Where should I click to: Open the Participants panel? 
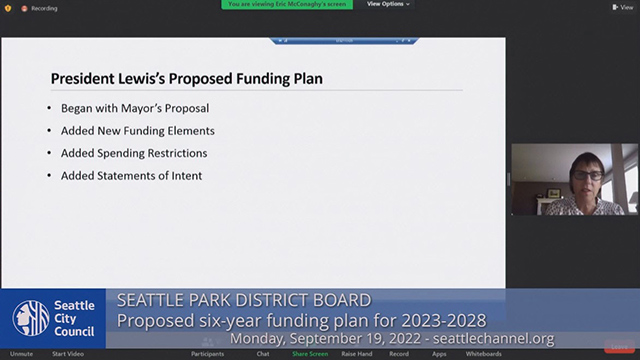coord(207,354)
